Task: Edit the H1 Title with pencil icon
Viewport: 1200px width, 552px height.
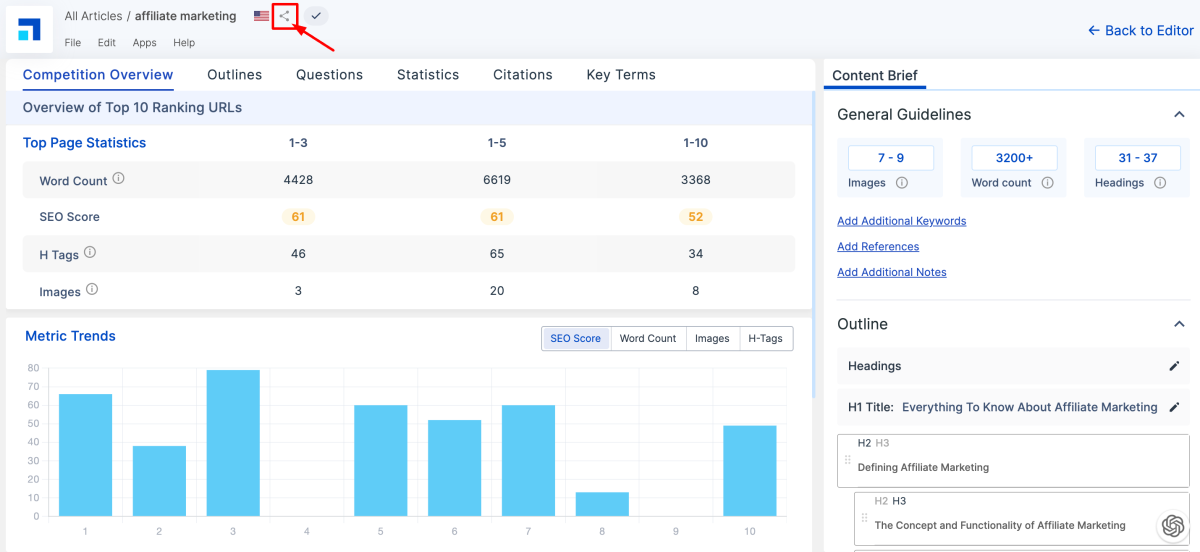Action: [1174, 407]
